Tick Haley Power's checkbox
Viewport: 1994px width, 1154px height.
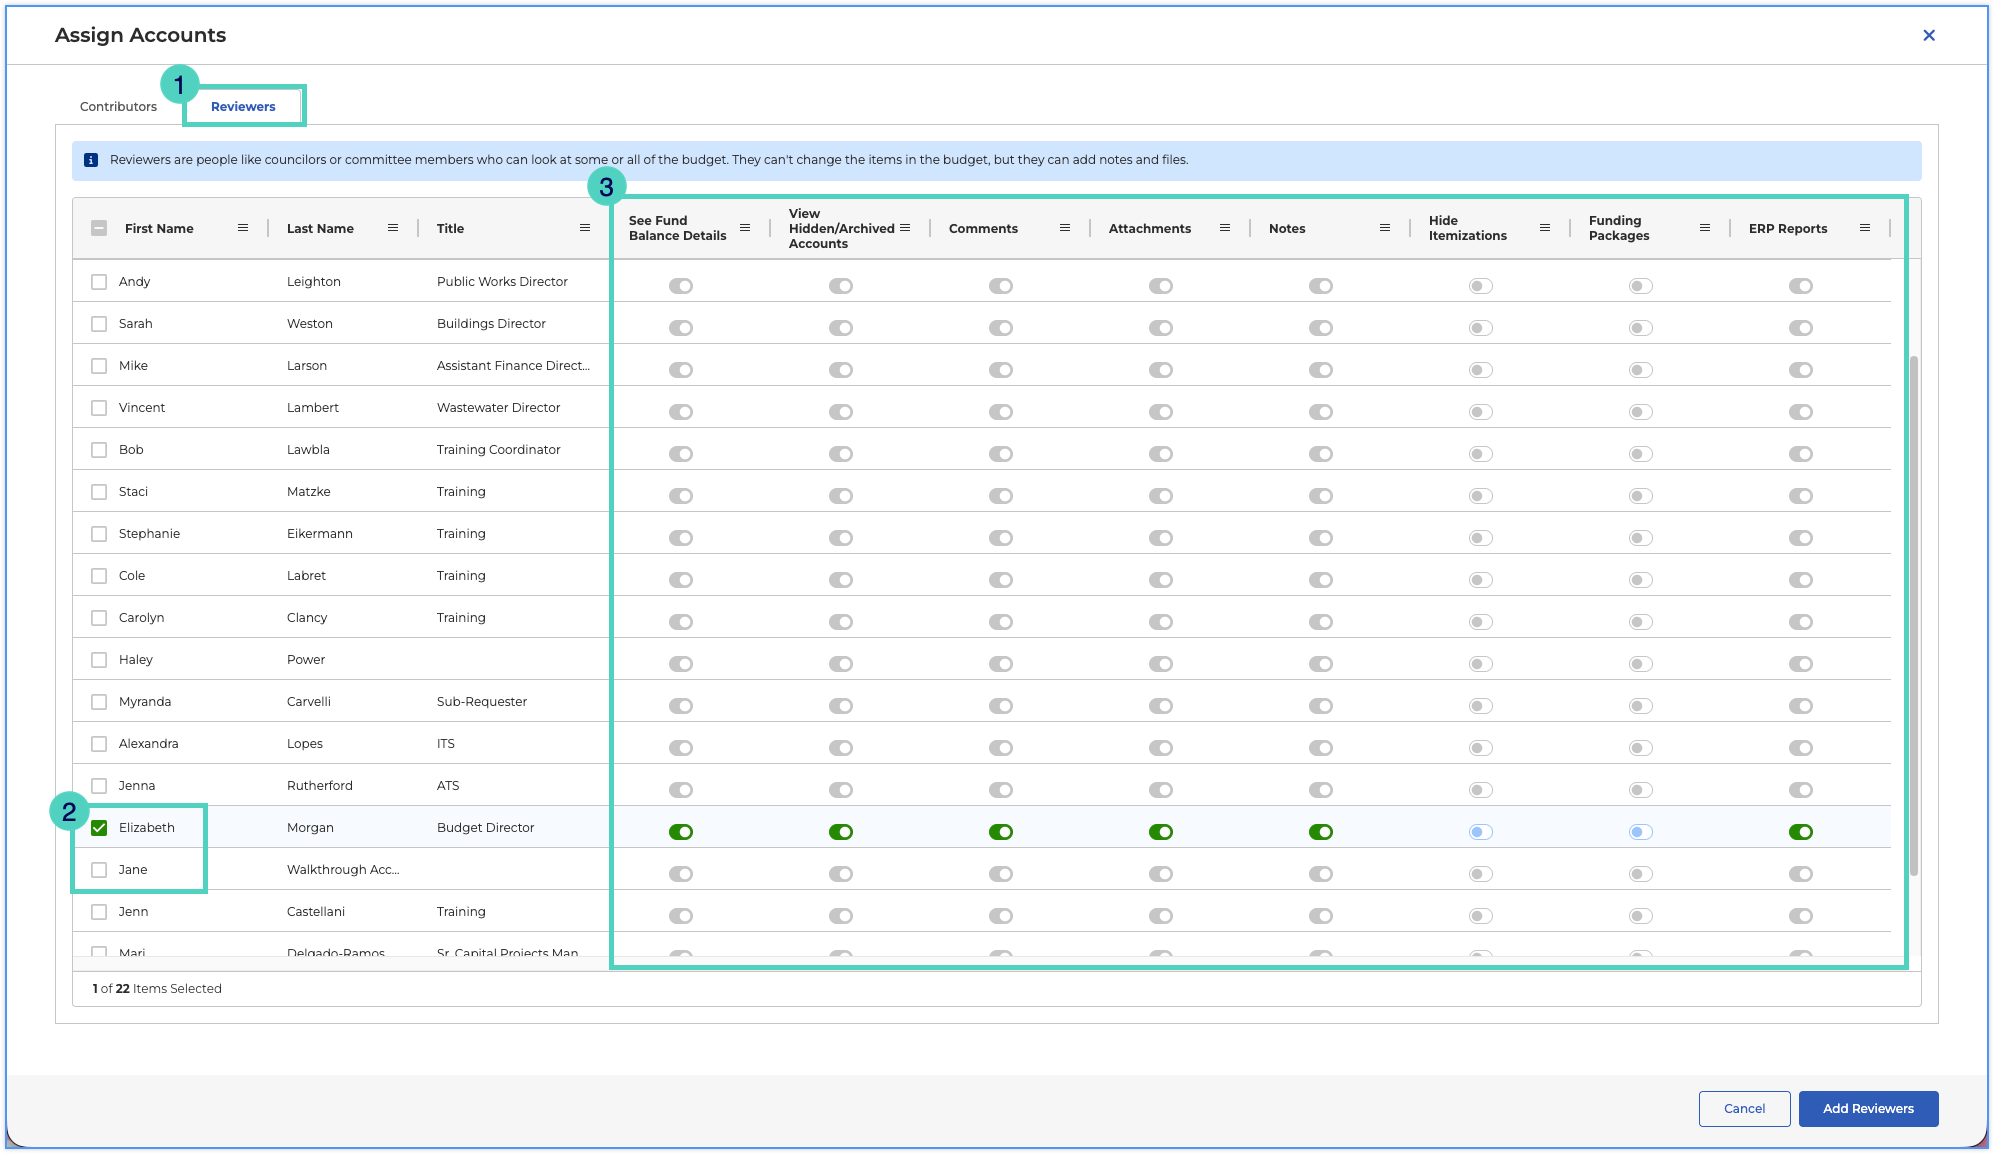tap(99, 660)
